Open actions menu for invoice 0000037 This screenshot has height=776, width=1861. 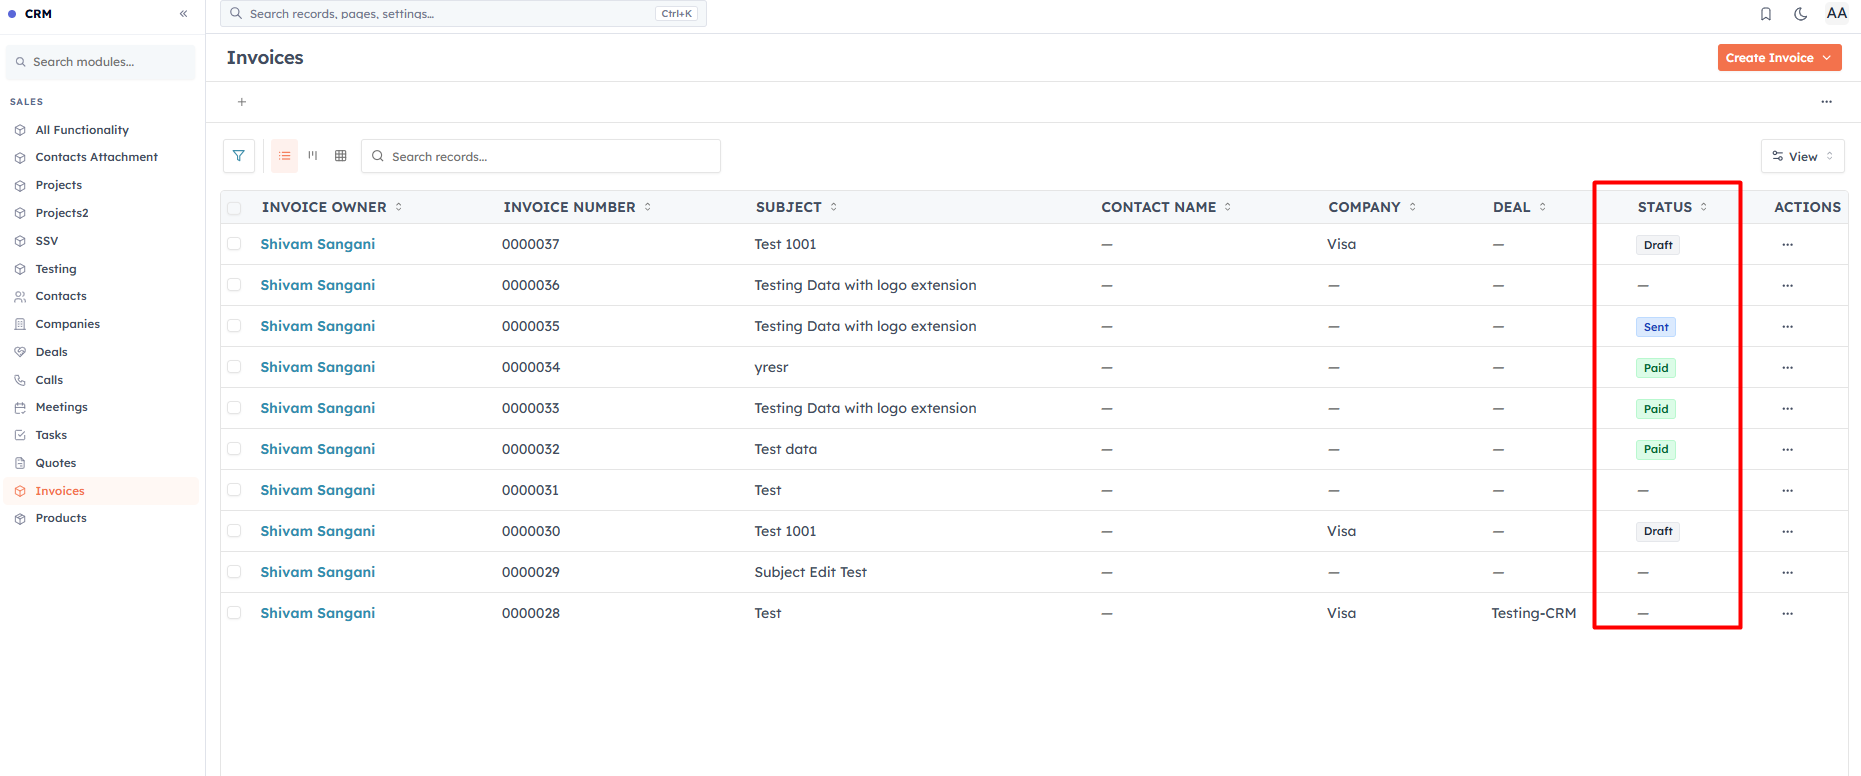click(x=1787, y=245)
